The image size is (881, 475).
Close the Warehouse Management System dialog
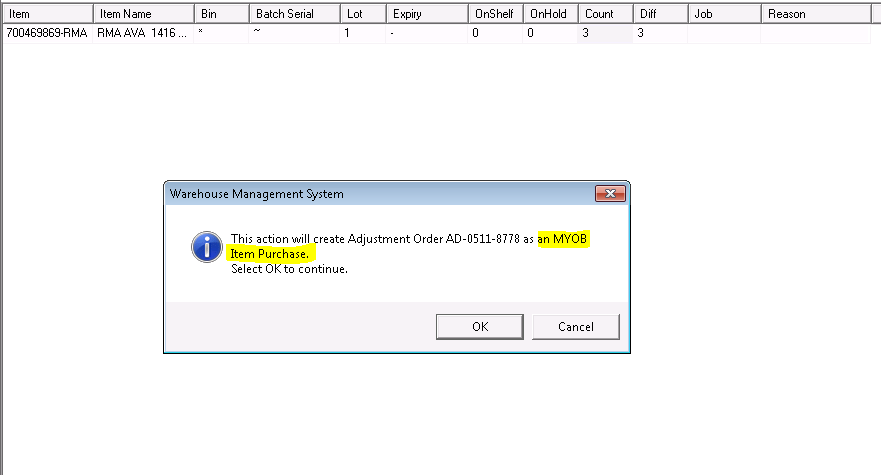pyautogui.click(x=610, y=193)
